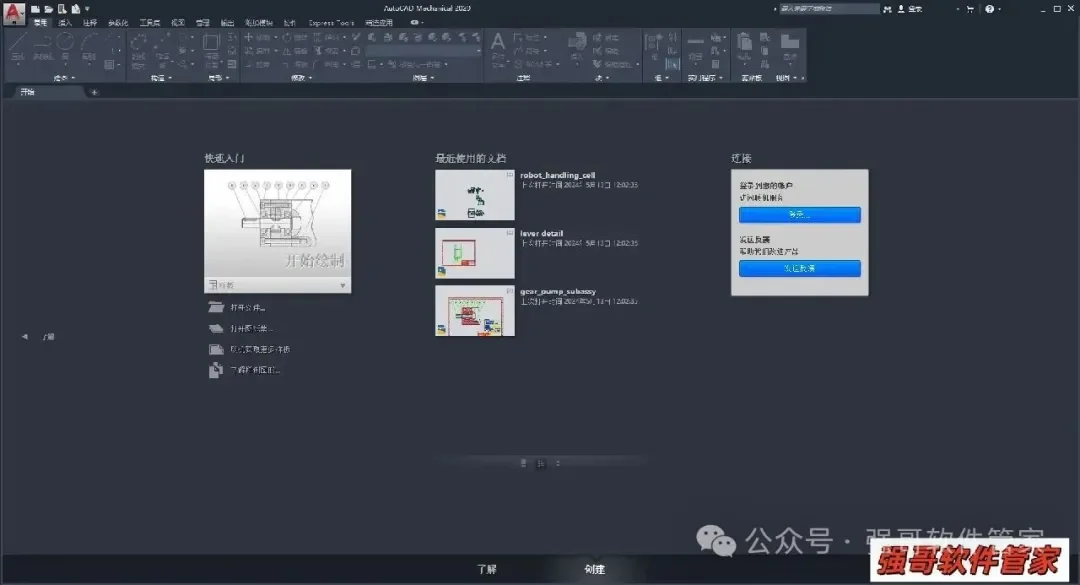The width and height of the screenshot is (1080, 585).
Task: Open the lever detail recent document thumbnail
Action: pyautogui.click(x=475, y=253)
